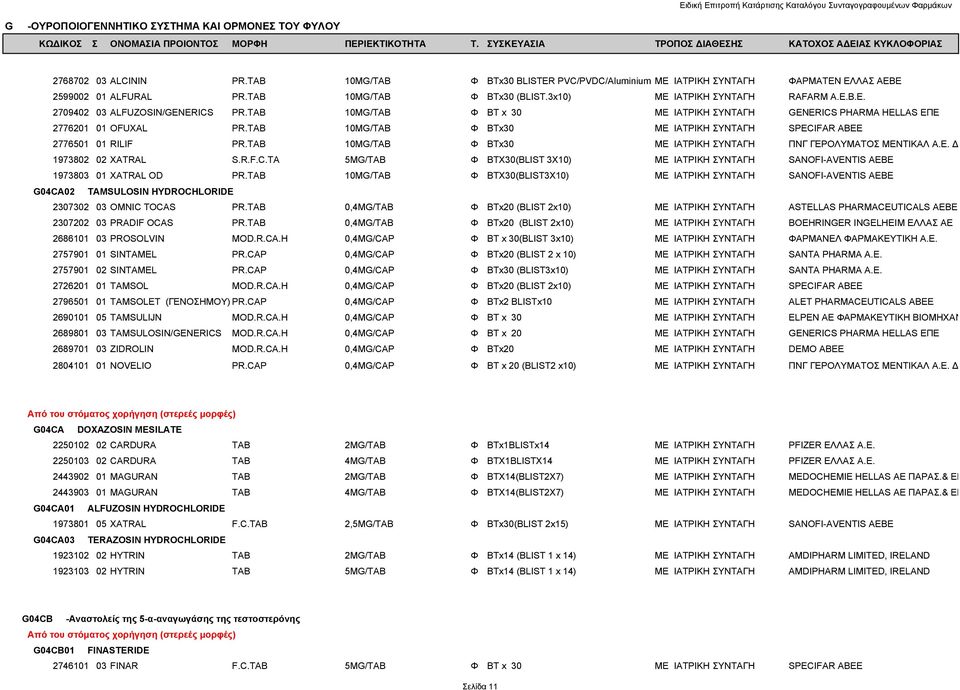Select ΦΑΡΜΑΝΕΛ ΦΑΡΜΑΚΕΥΤΙΚΗ Α.Ε. holder
Screen dimensions: 960x690
coord(863,239)
